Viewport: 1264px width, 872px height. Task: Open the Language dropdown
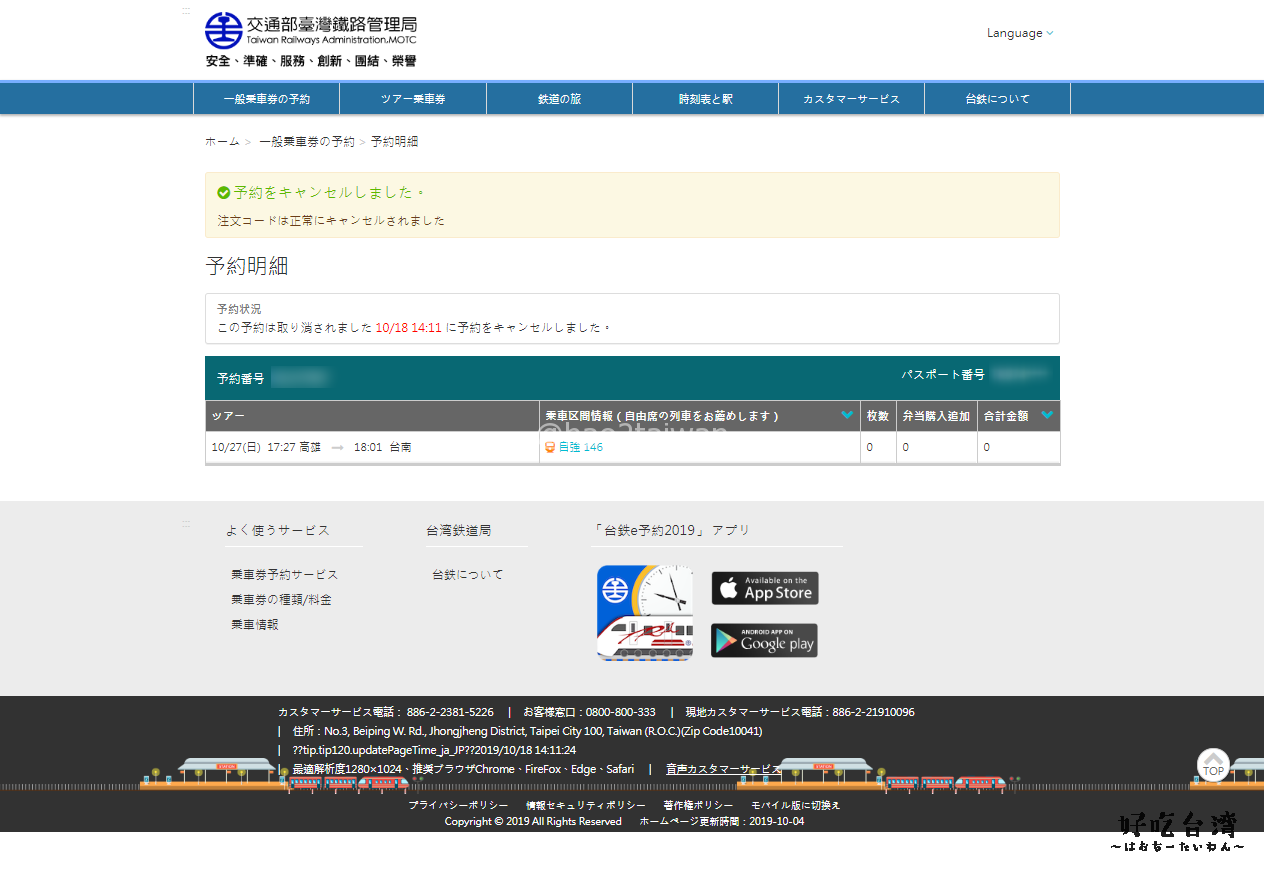pos(1019,33)
